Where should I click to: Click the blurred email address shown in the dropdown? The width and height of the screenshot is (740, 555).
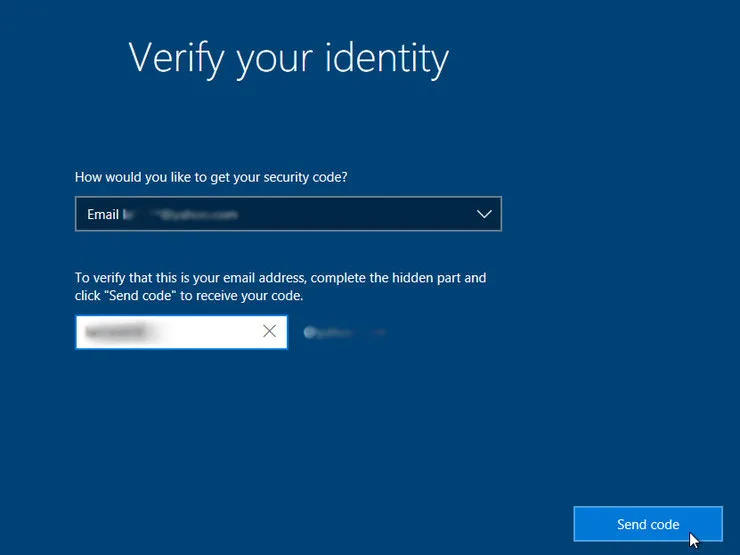180,215
